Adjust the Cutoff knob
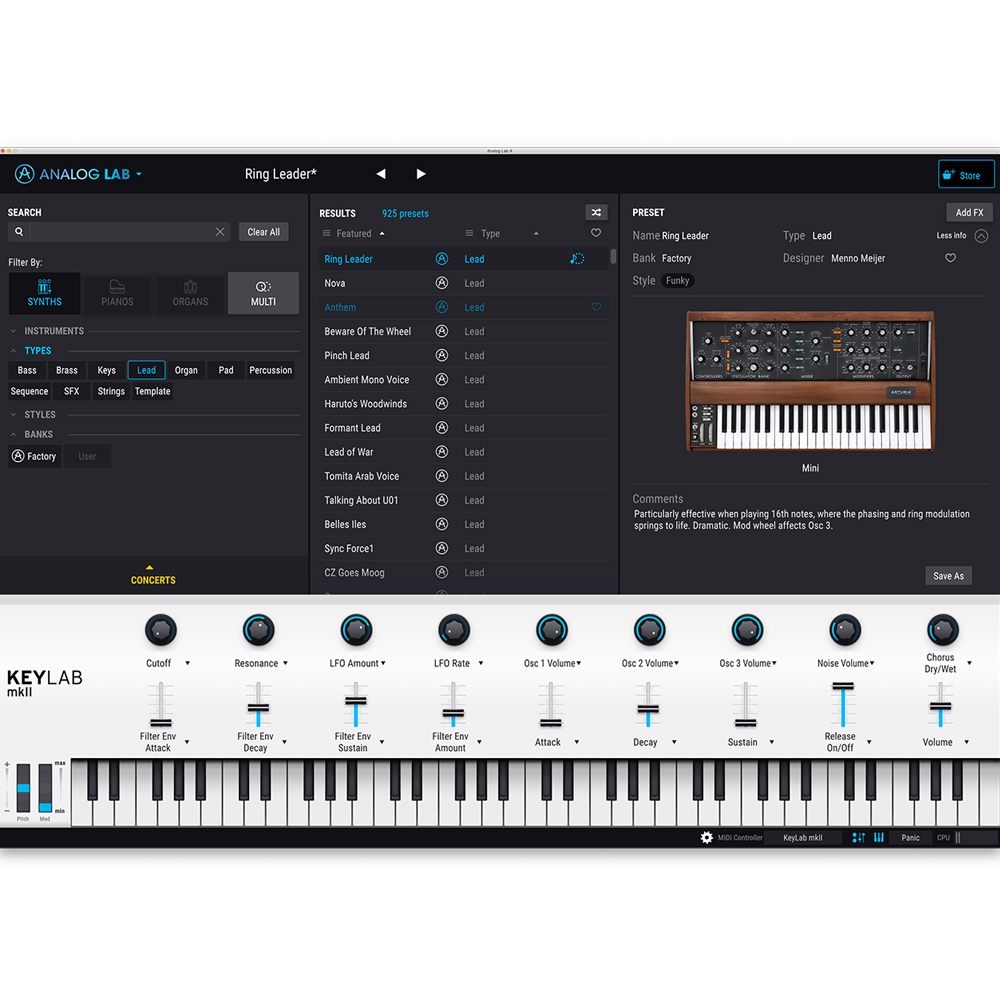Viewport: 1000px width, 1000px height. (x=161, y=630)
